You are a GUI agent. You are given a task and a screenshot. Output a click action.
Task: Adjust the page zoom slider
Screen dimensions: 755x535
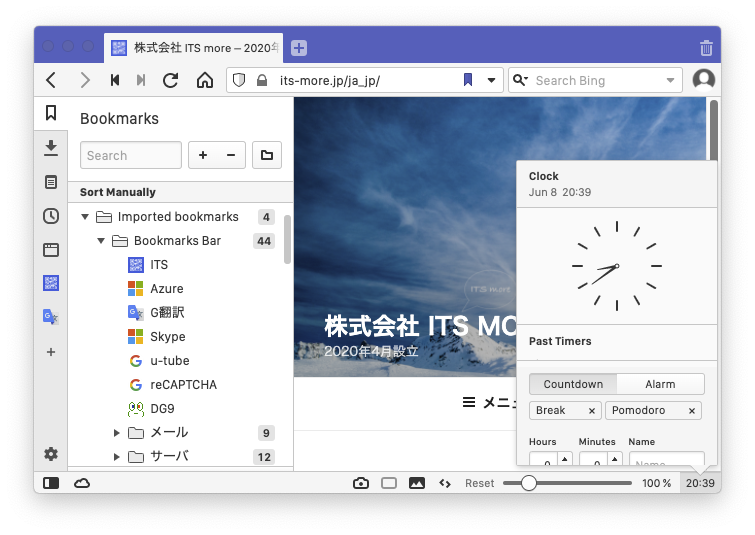point(529,483)
